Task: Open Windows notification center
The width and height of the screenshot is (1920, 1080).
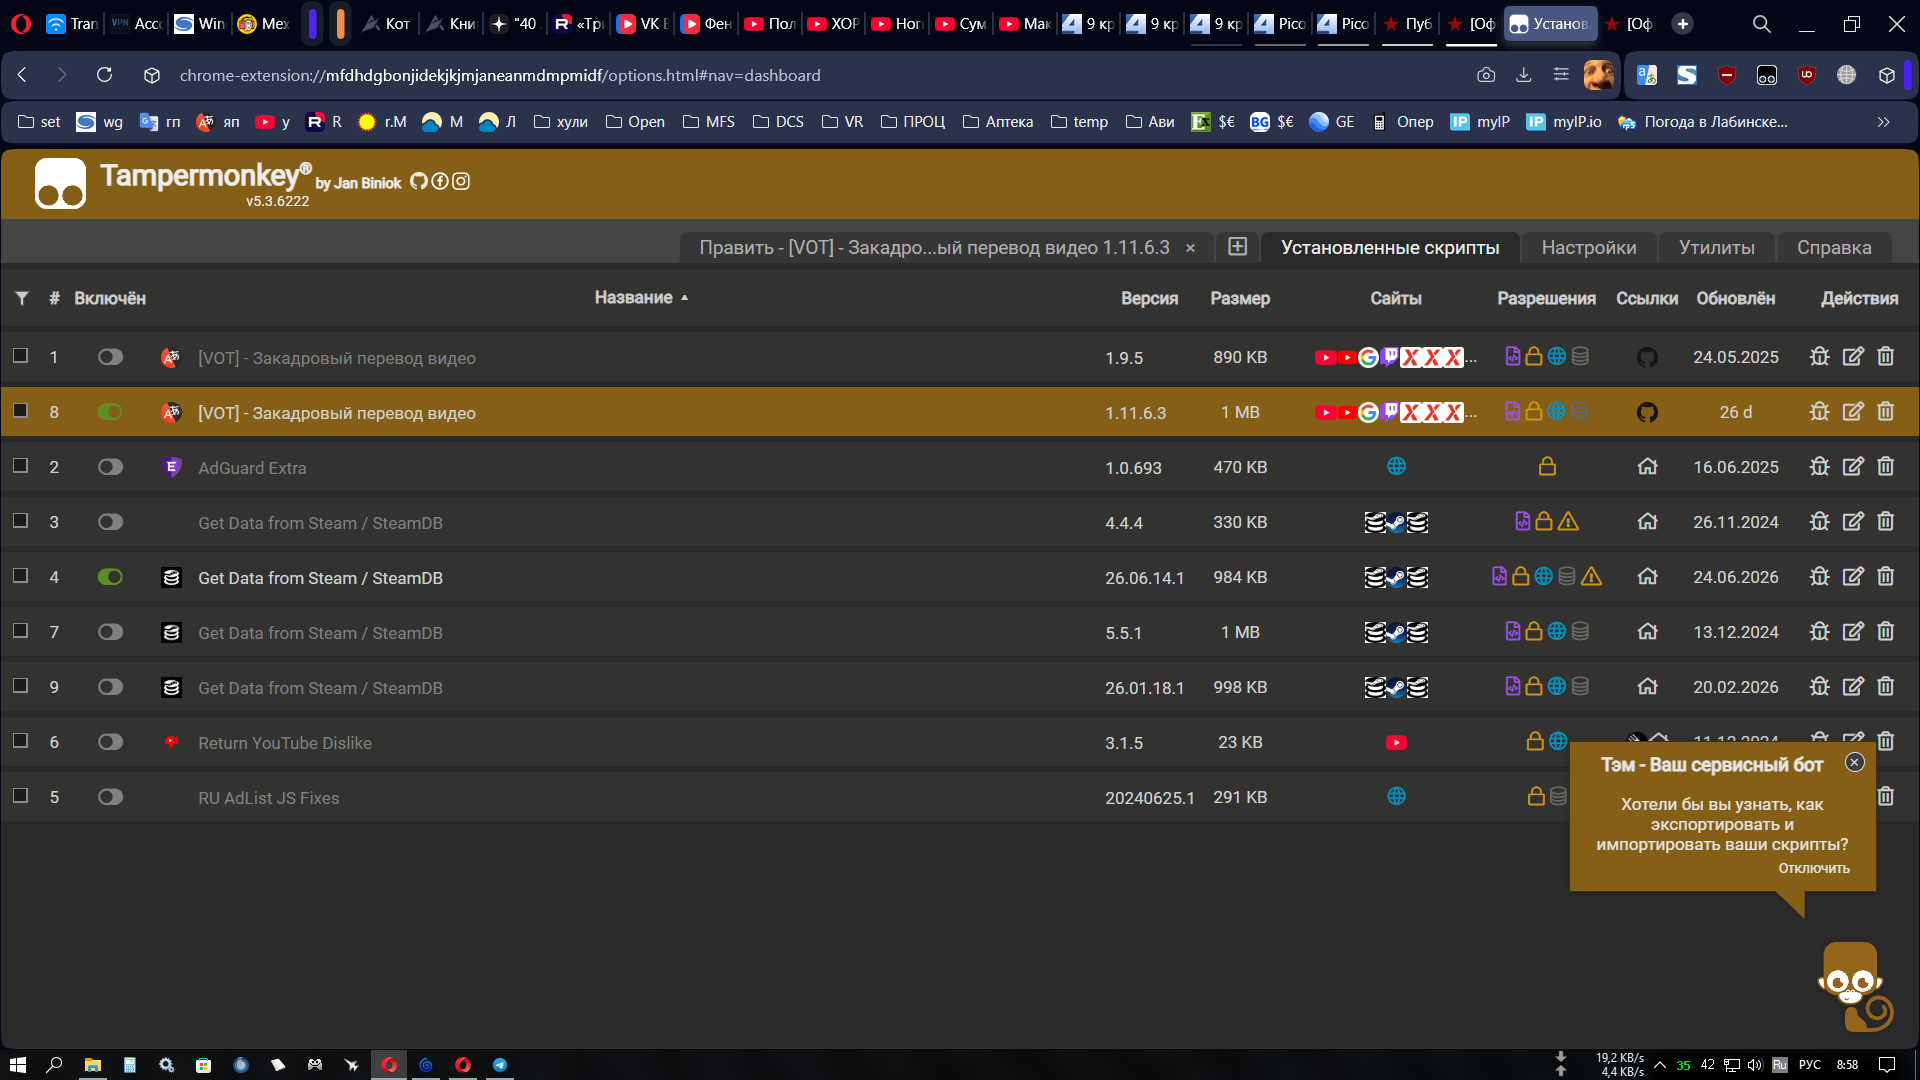Action: pyautogui.click(x=1887, y=1065)
